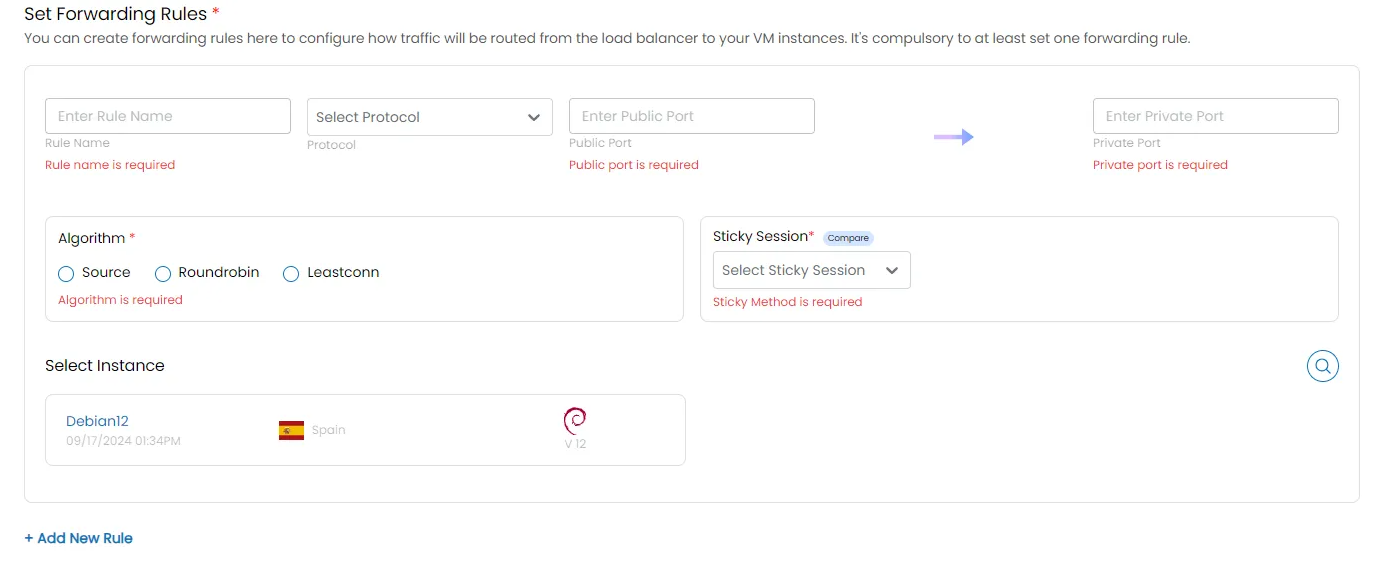This screenshot has width=1393, height=565.
Task: Click the search magnifier icon
Action: [1322, 366]
